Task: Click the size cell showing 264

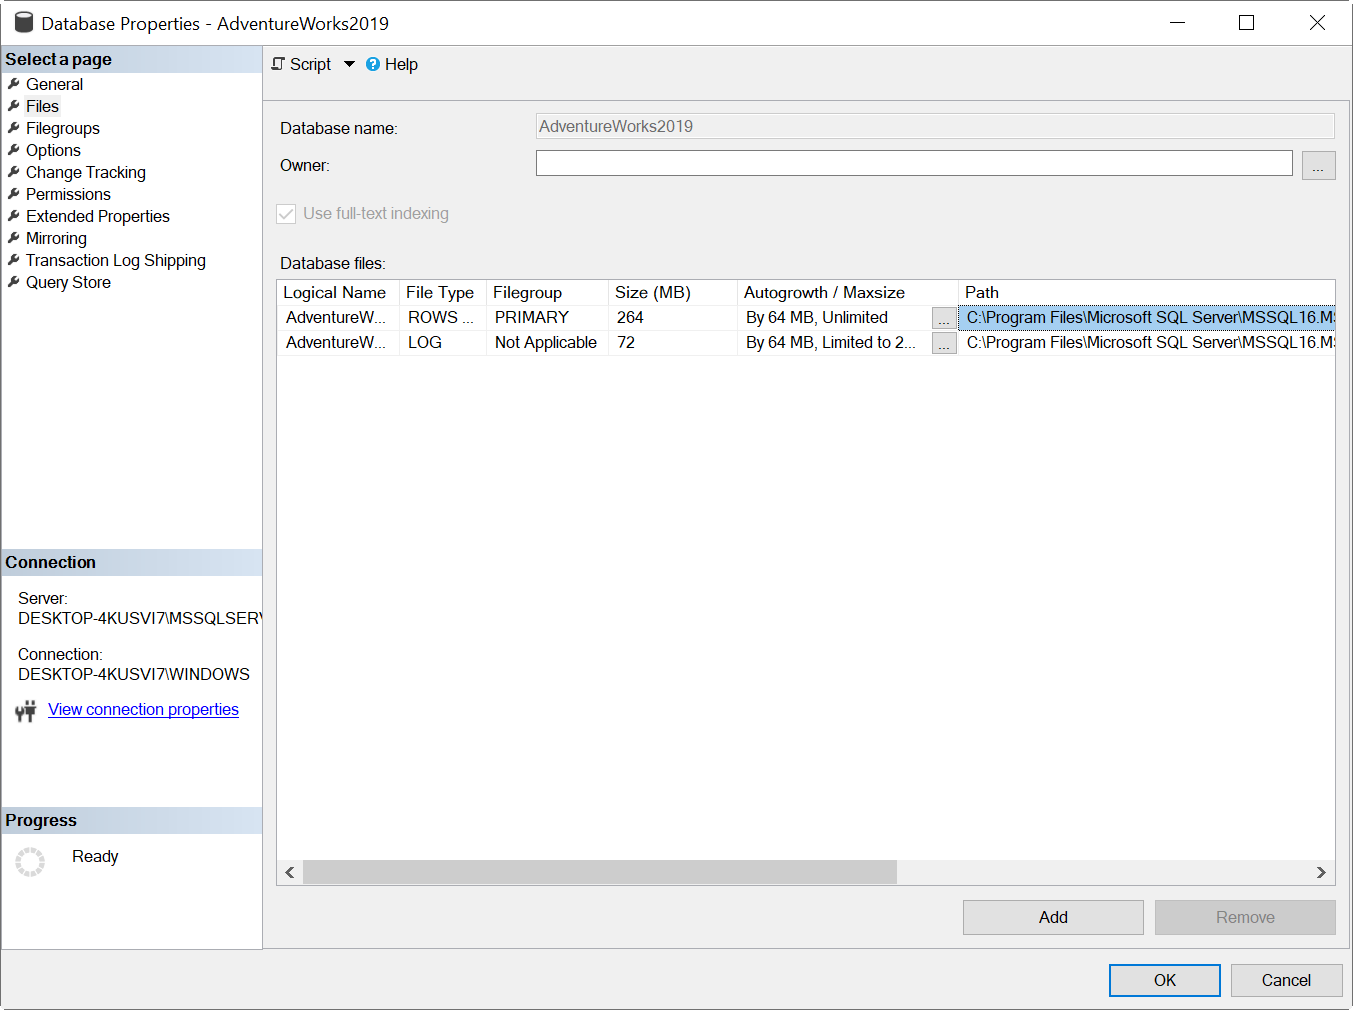Action: (673, 317)
